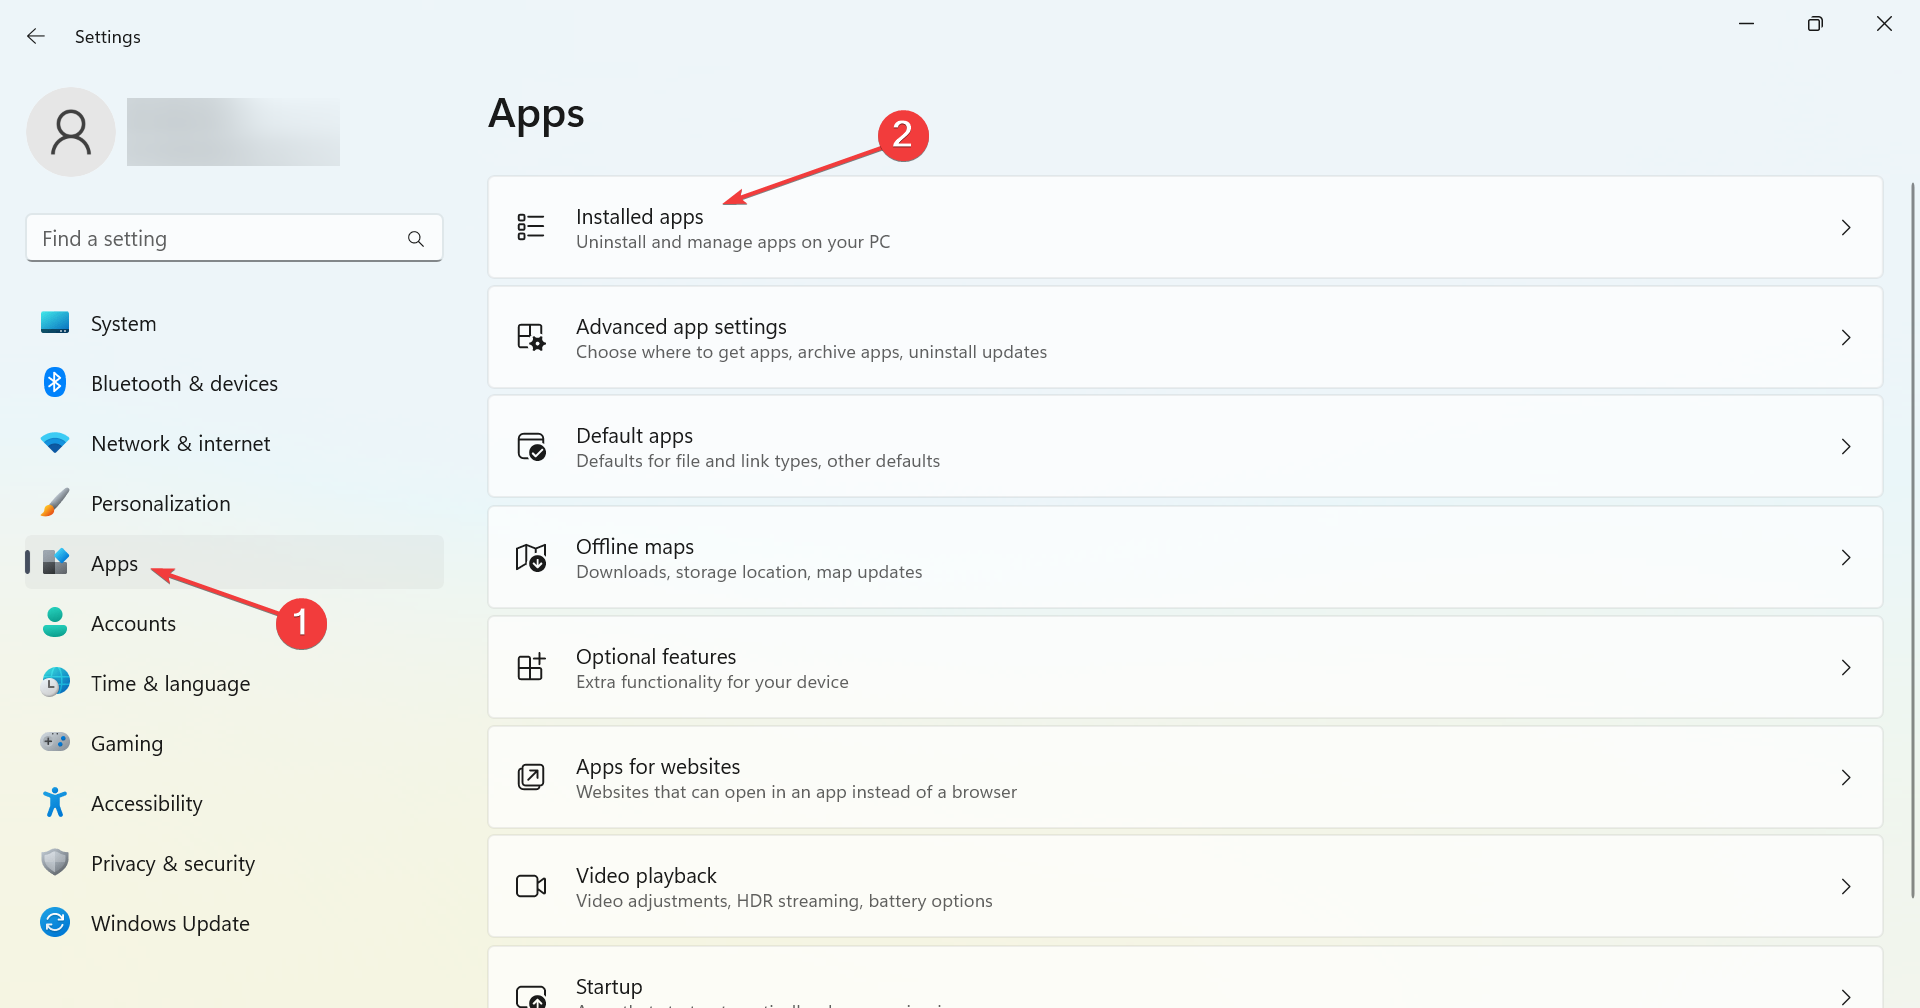This screenshot has height=1008, width=1920.
Task: Open Gaming settings category
Action: tap(234, 743)
